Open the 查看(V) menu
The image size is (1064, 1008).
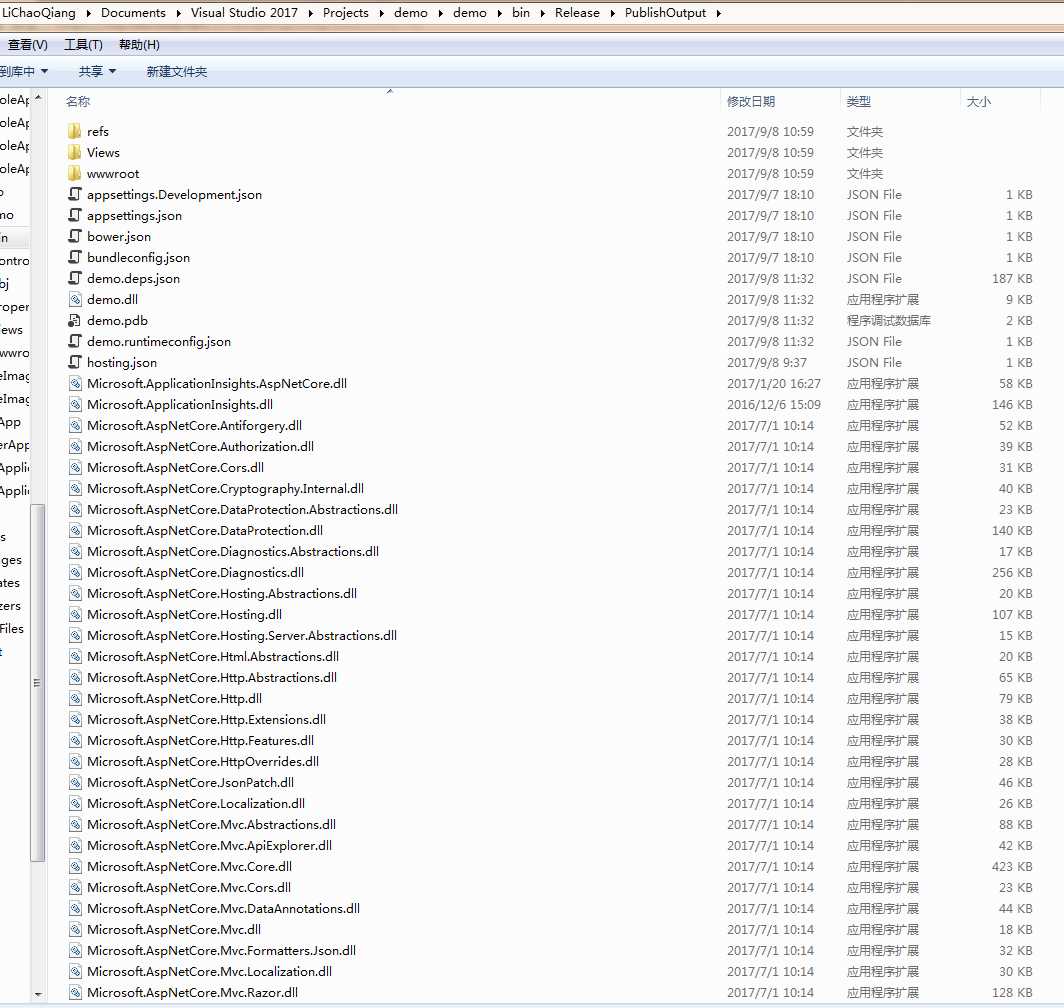(x=27, y=45)
